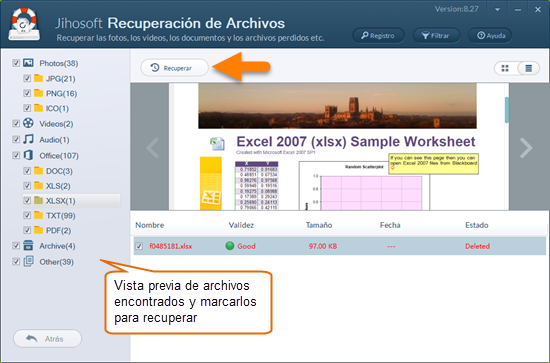The width and height of the screenshot is (550, 363).
Task: Open the title bar dropdown arrow menu
Action: (497, 10)
